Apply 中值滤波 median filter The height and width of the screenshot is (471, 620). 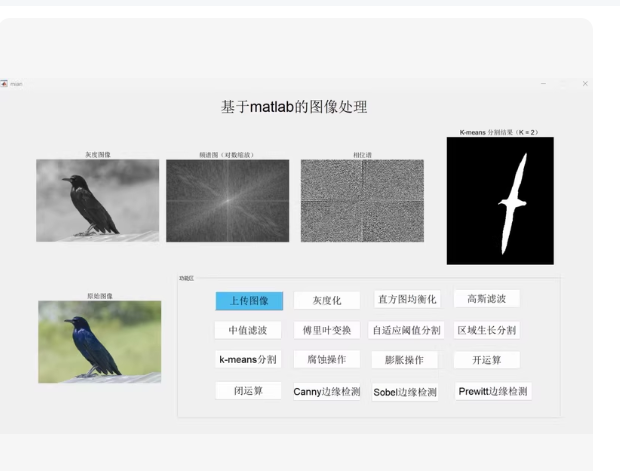[x=248, y=330]
